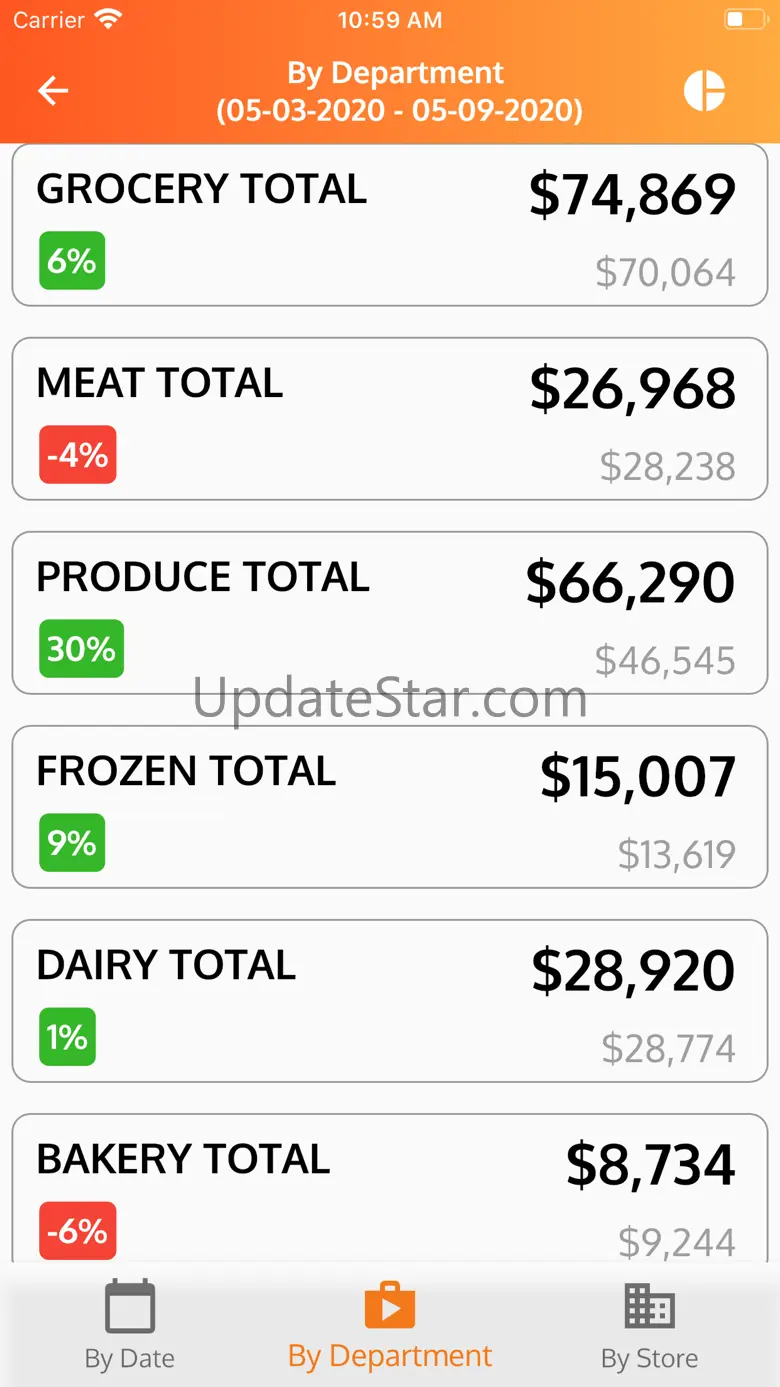This screenshot has width=780, height=1387.
Task: Tap the red -6% bakery badge
Action: tap(78, 1231)
